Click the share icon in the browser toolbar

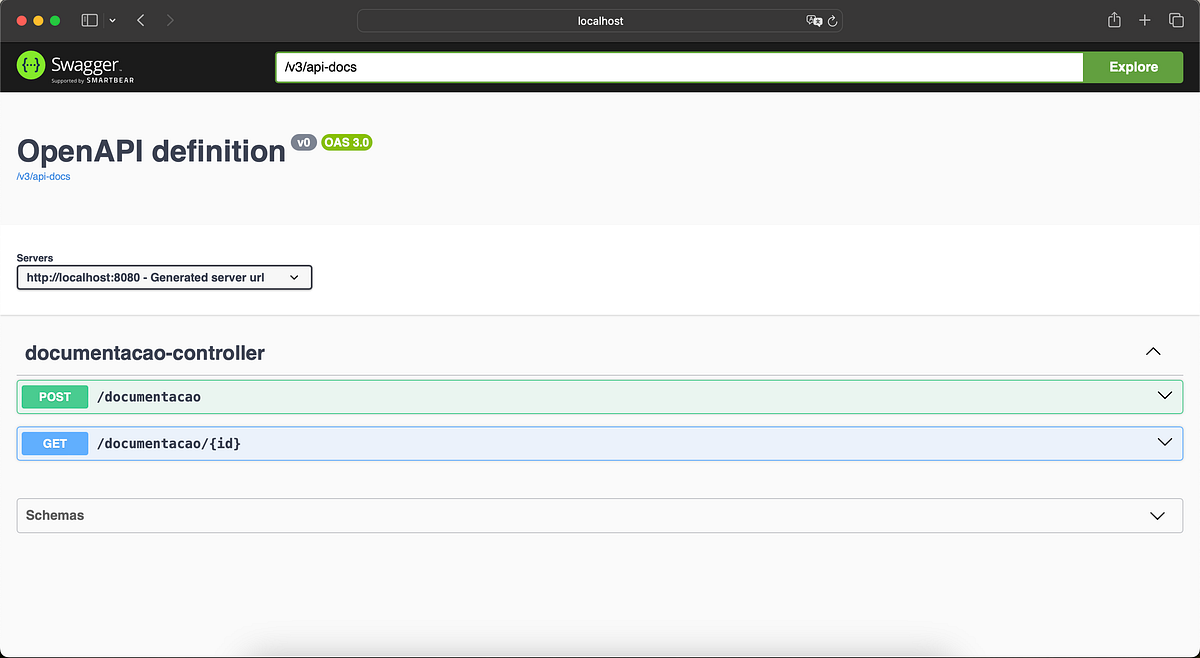(1113, 19)
